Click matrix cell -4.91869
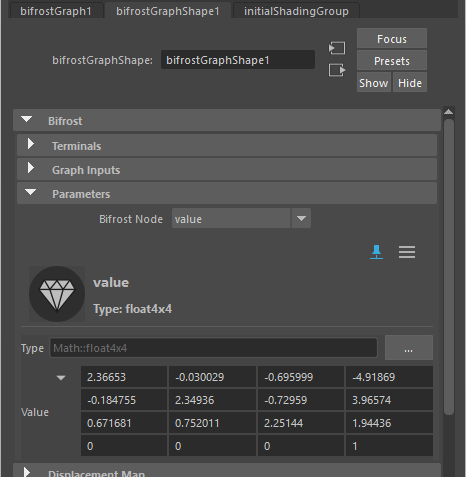466x477 pixels. pyautogui.click(x=389, y=377)
